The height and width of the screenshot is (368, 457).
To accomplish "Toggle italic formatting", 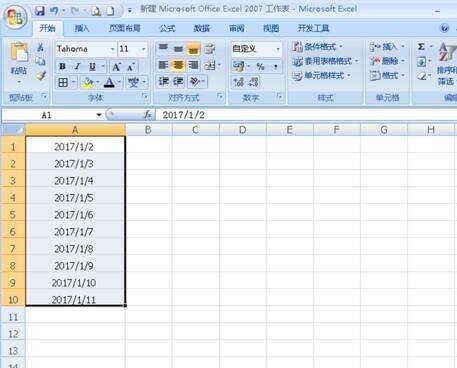I will pyautogui.click(x=77, y=67).
